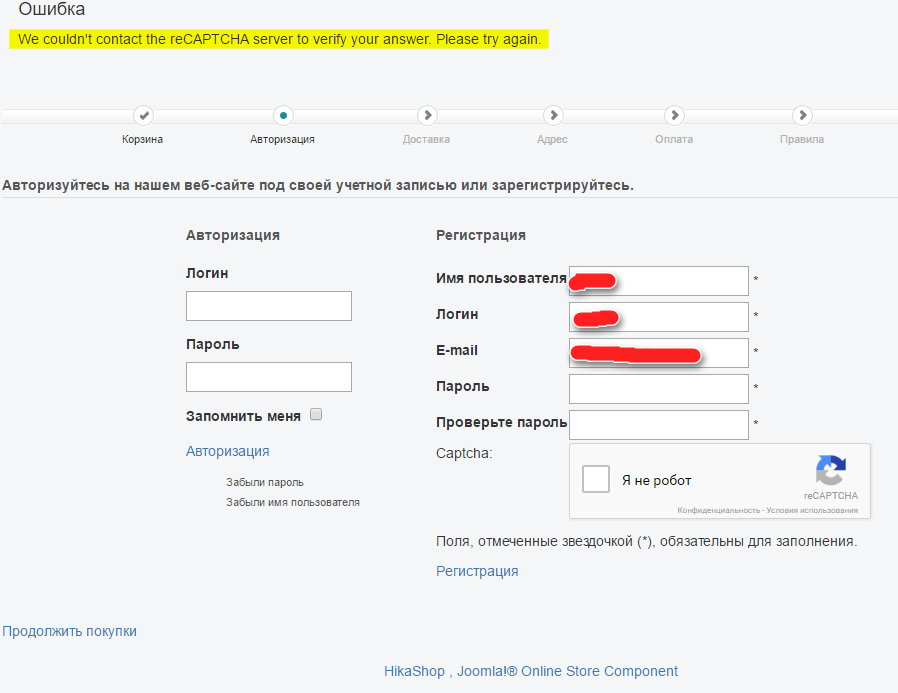898x693 pixels.
Task: Click the registration Пароль input field
Action: point(658,389)
